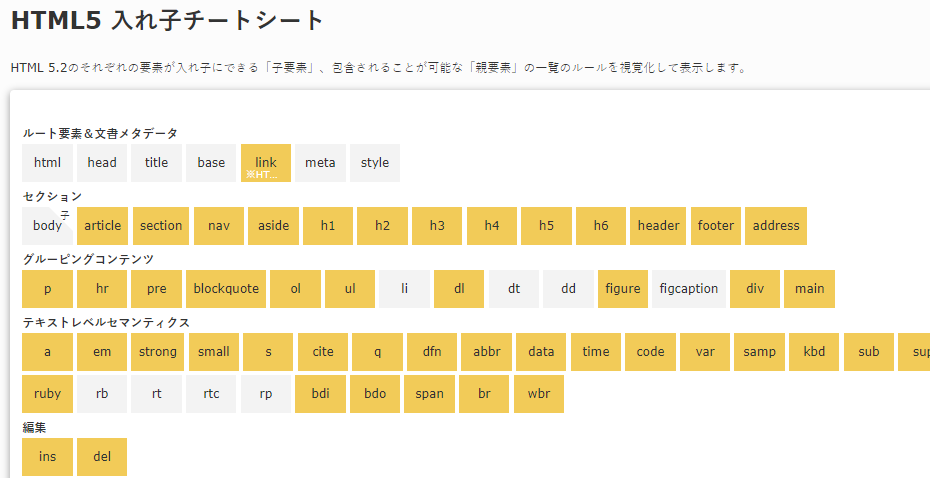Click the main element tile

pyautogui.click(x=810, y=289)
